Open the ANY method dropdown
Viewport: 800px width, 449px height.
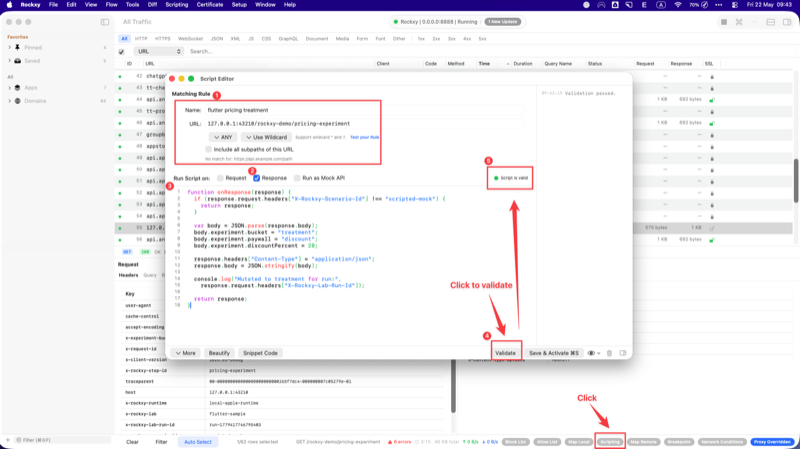click(x=223, y=137)
